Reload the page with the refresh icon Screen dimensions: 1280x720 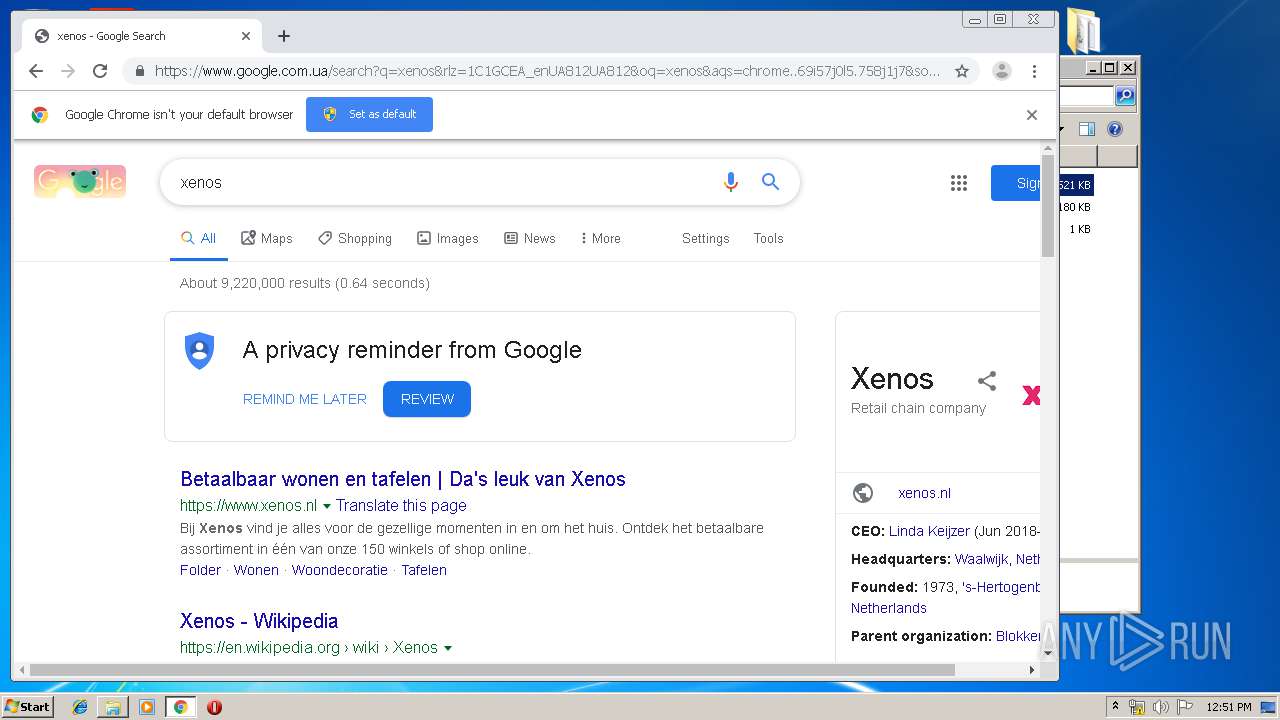coord(100,71)
